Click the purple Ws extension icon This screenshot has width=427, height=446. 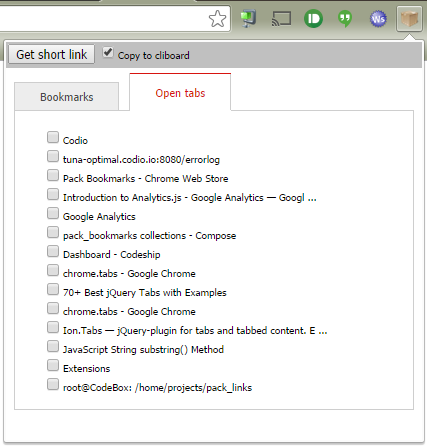[378, 19]
